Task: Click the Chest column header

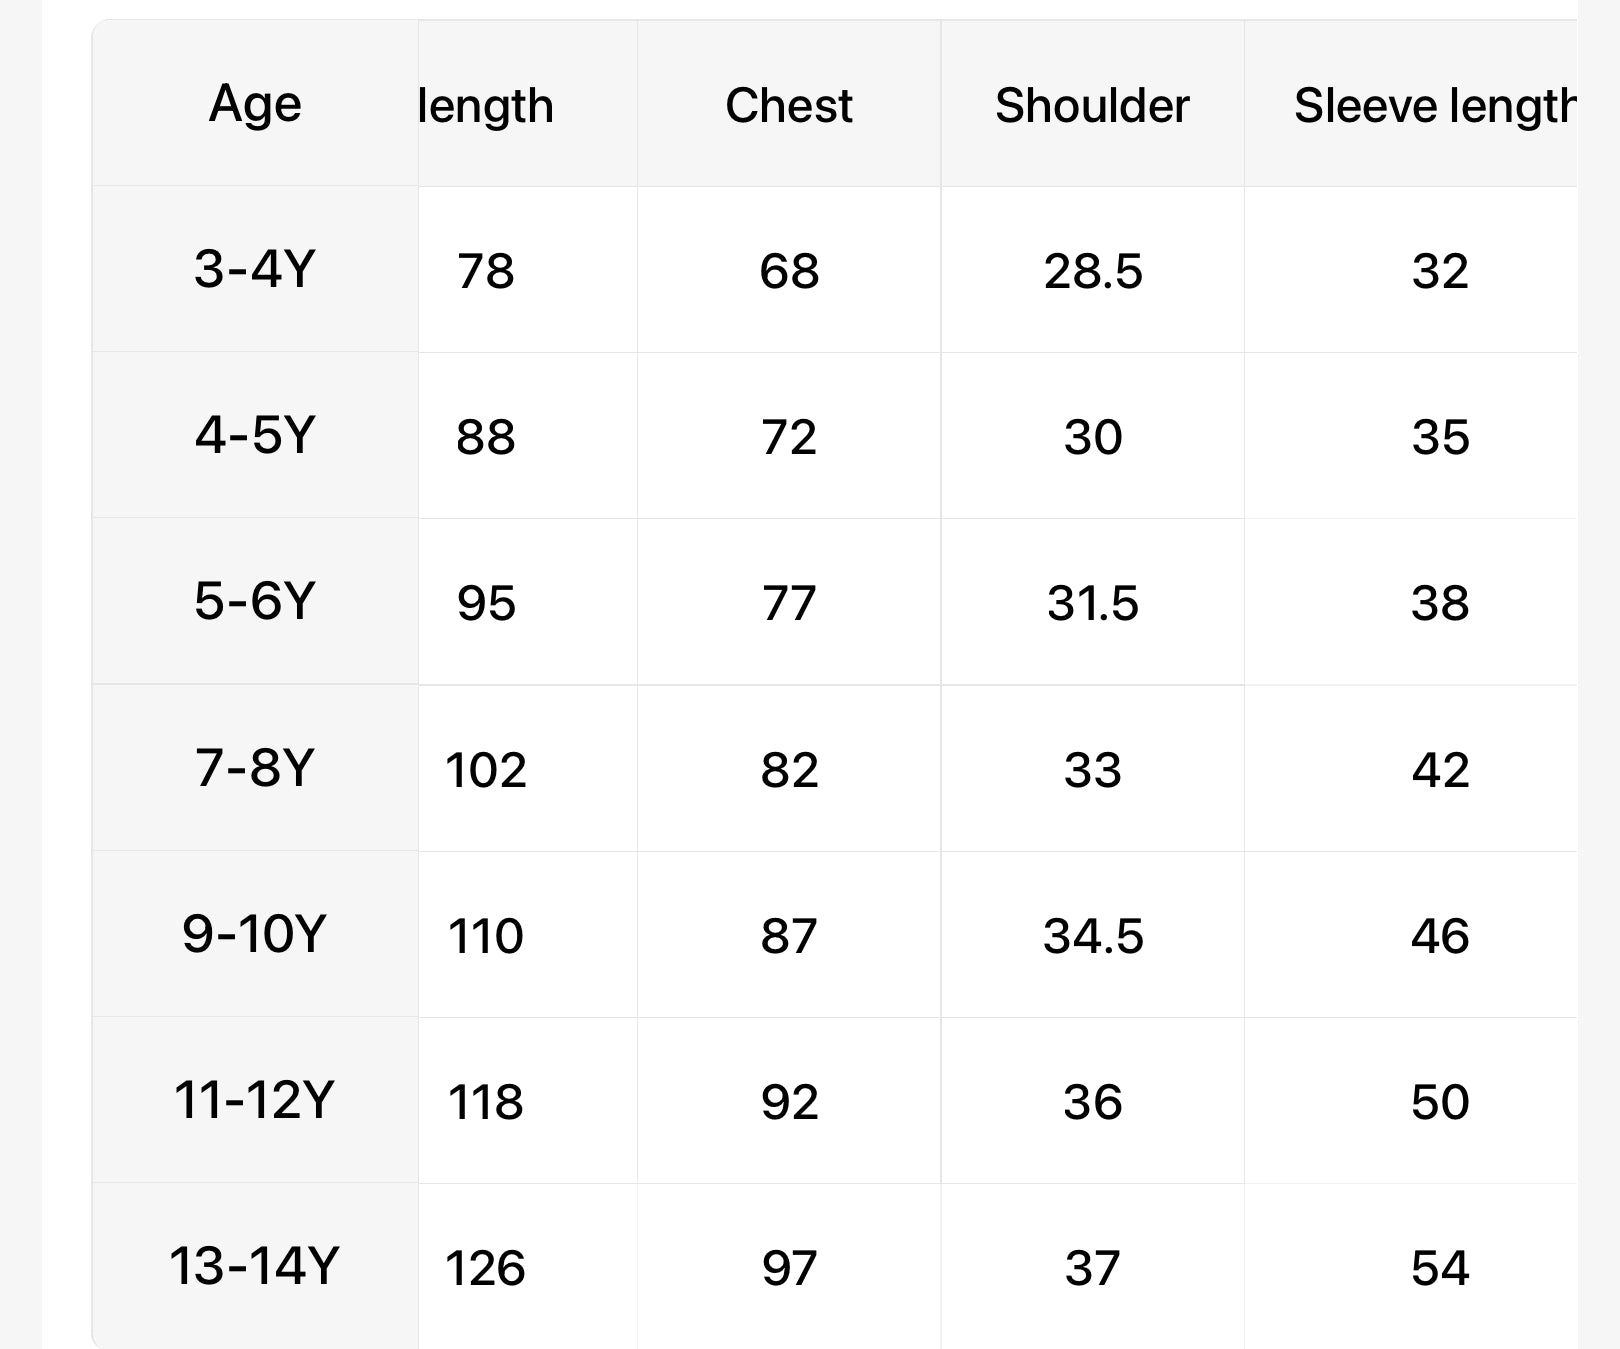Action: click(789, 106)
